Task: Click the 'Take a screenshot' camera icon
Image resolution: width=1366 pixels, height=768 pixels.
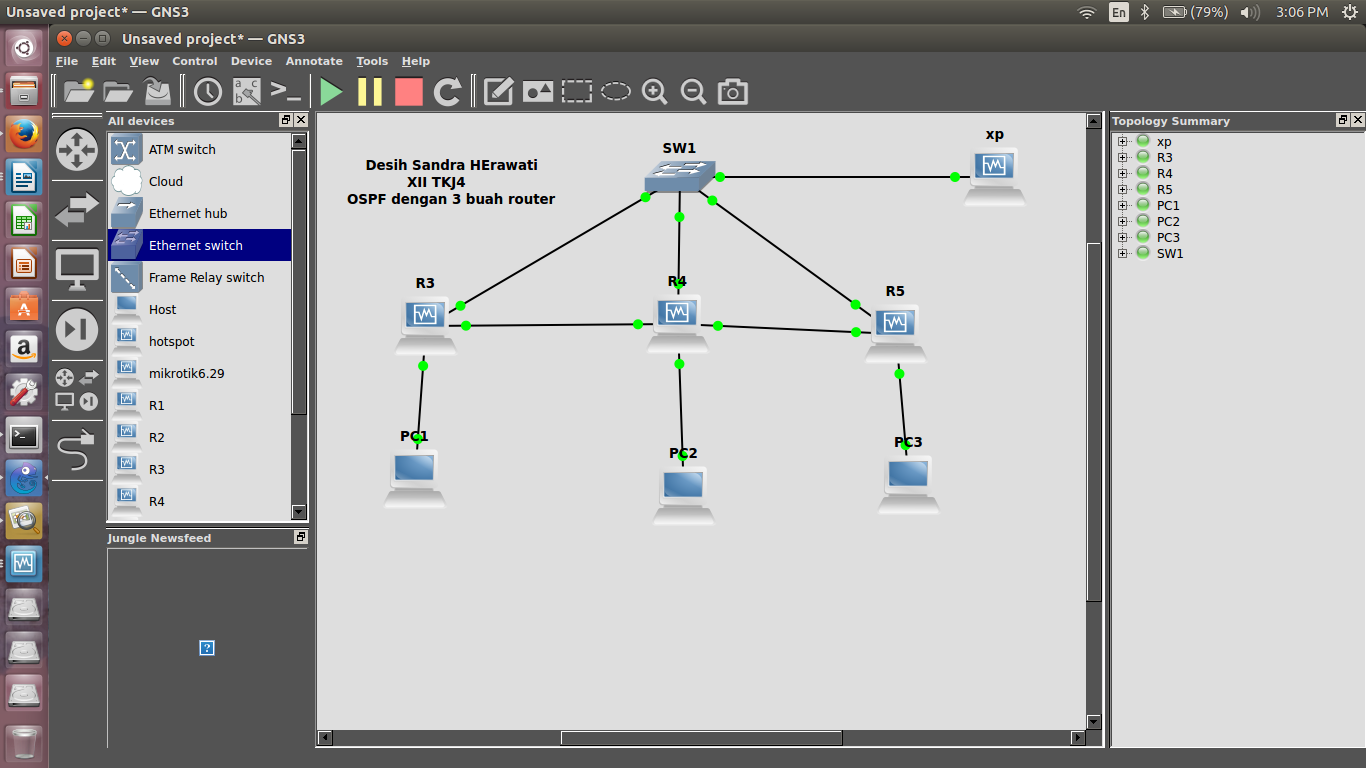Action: (732, 91)
